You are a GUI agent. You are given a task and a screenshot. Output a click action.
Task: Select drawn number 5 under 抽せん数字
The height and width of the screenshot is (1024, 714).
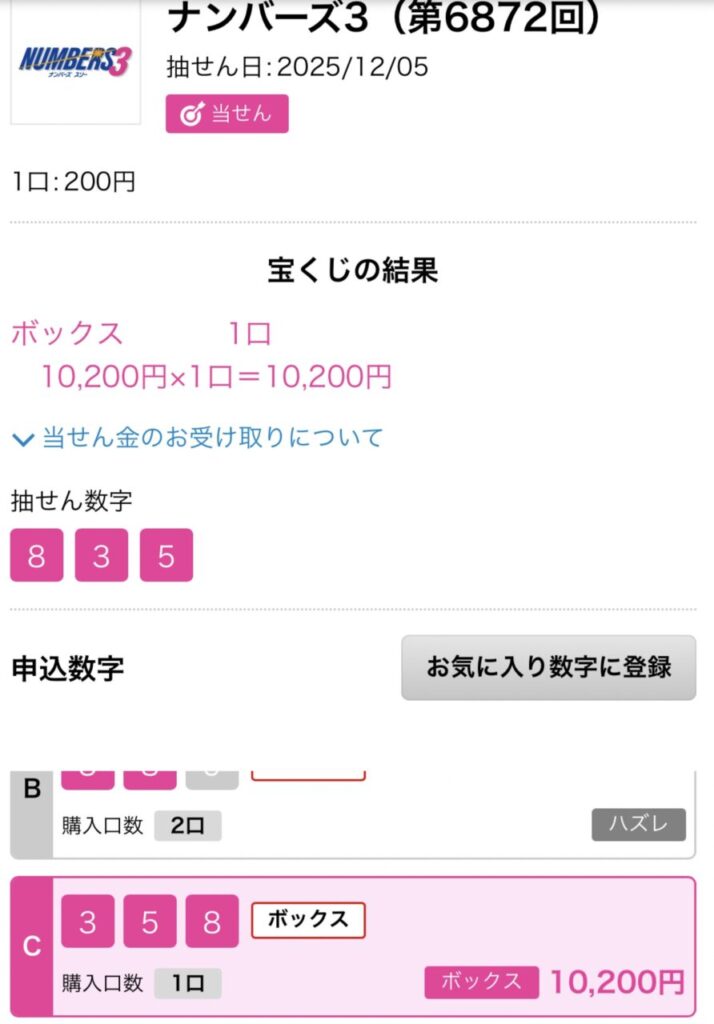tap(166, 555)
